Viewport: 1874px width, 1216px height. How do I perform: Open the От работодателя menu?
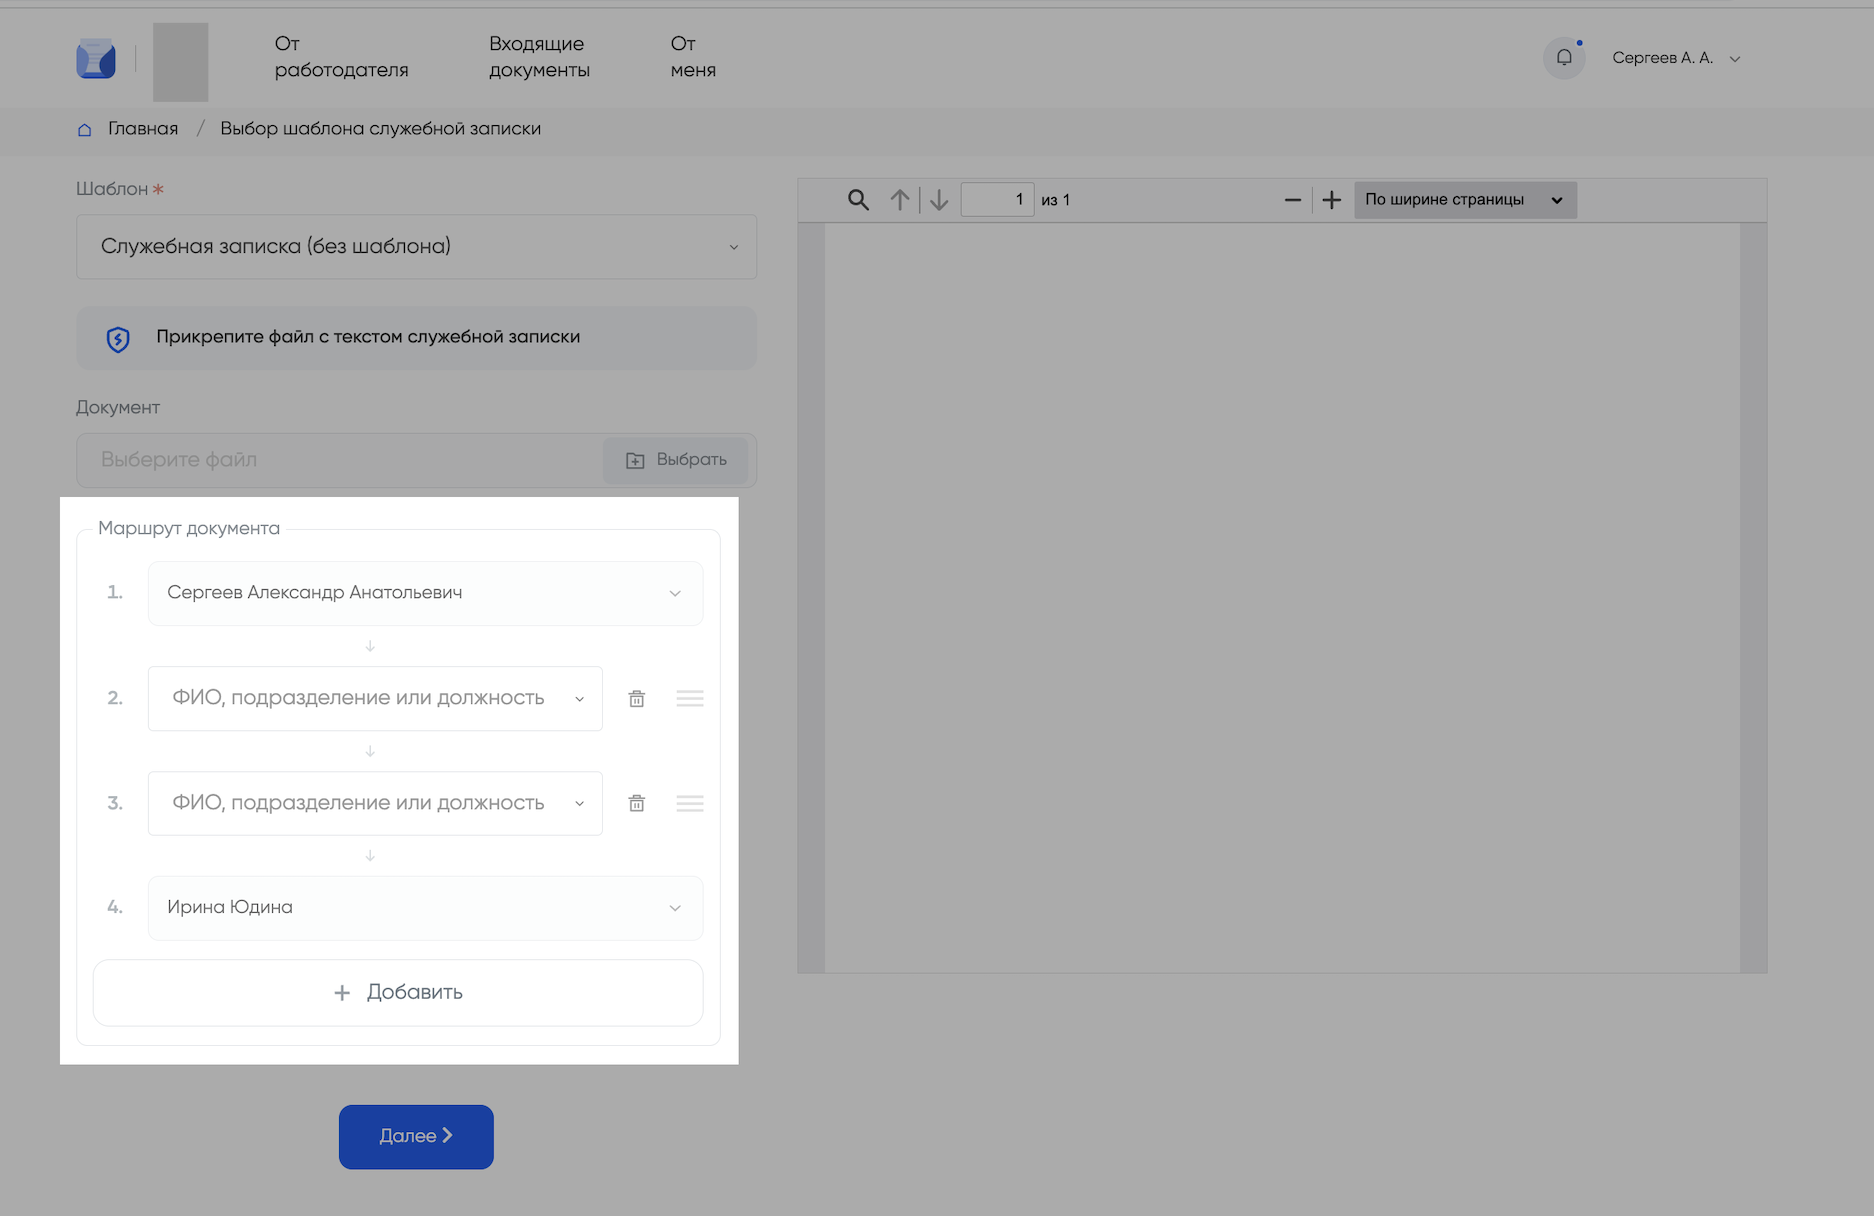tap(341, 57)
